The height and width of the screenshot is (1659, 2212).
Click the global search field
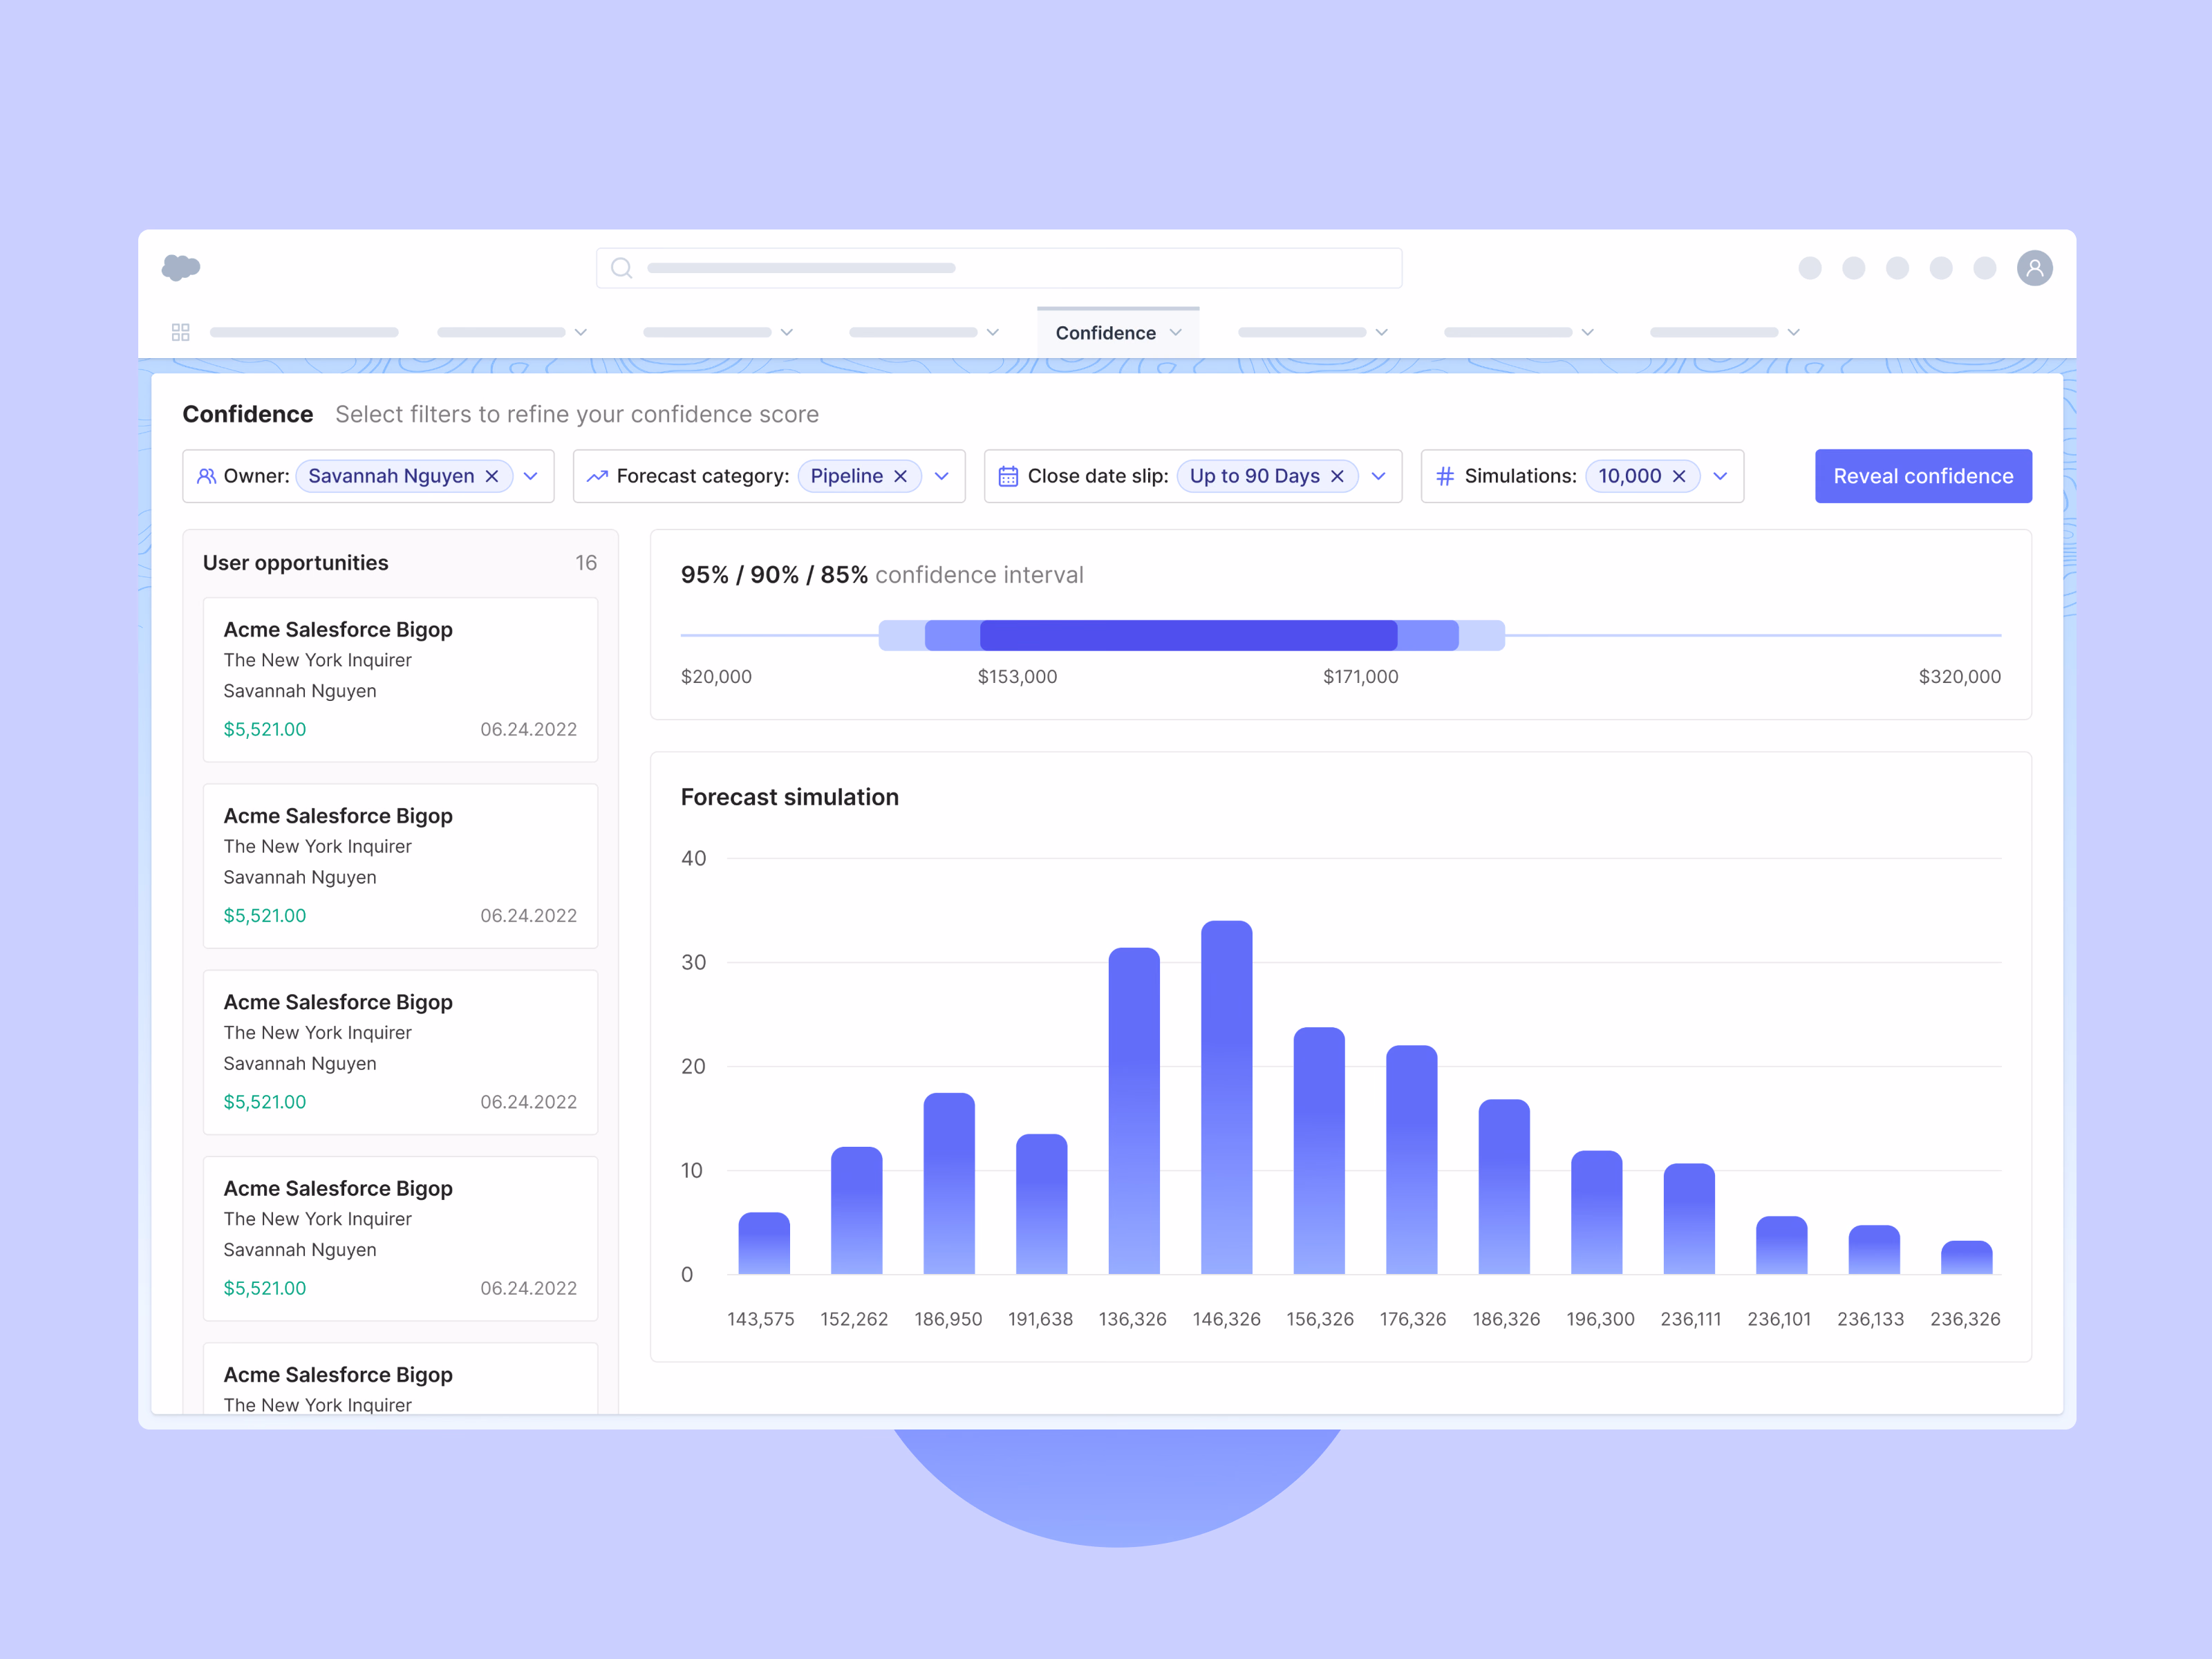(999, 268)
